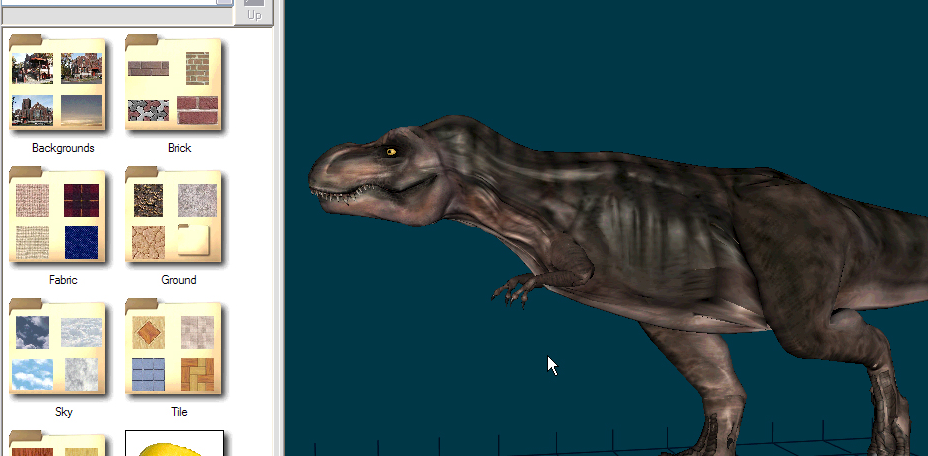928x456 pixels.
Task: Click the blue swatch inside the Fabric folder
Action: coord(81,241)
